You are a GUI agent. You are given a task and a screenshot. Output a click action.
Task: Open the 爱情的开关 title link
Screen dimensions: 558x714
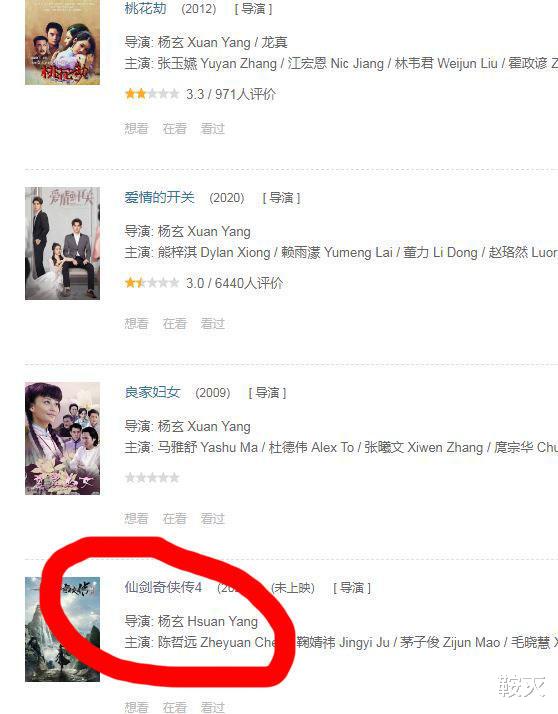click(x=159, y=197)
